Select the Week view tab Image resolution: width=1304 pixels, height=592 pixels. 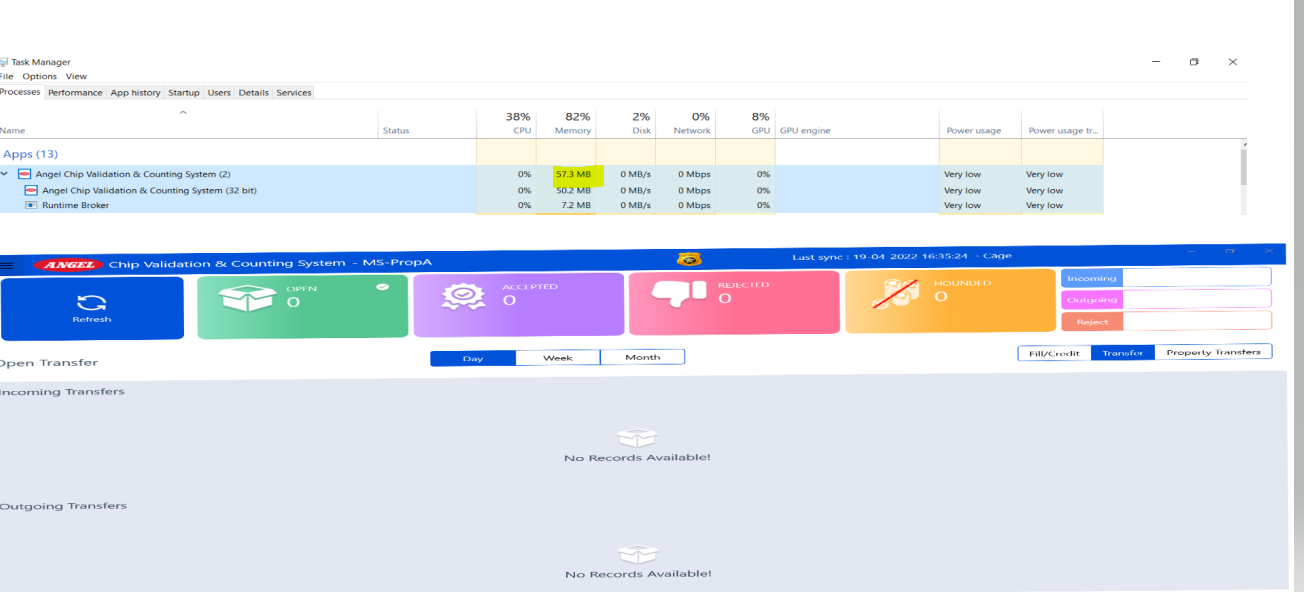coord(557,357)
